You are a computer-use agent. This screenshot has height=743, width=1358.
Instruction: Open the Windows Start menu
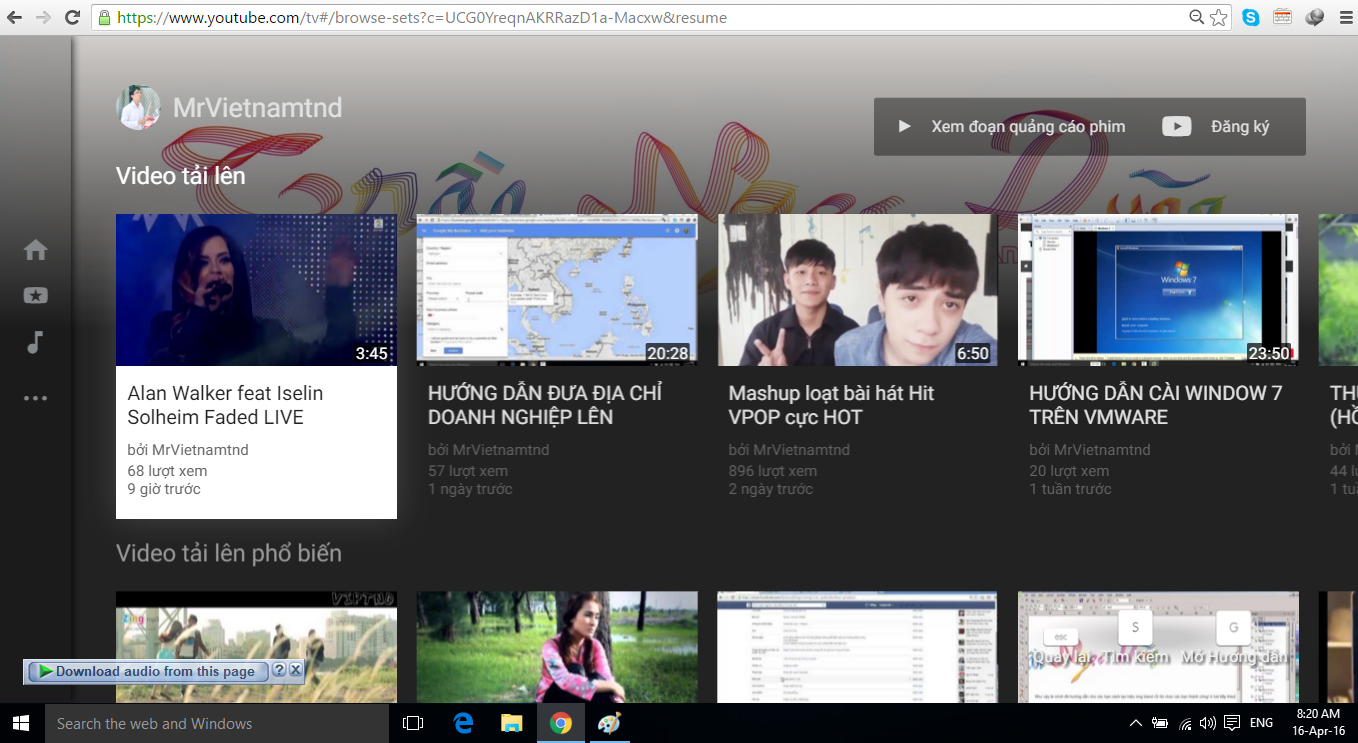click(21, 723)
